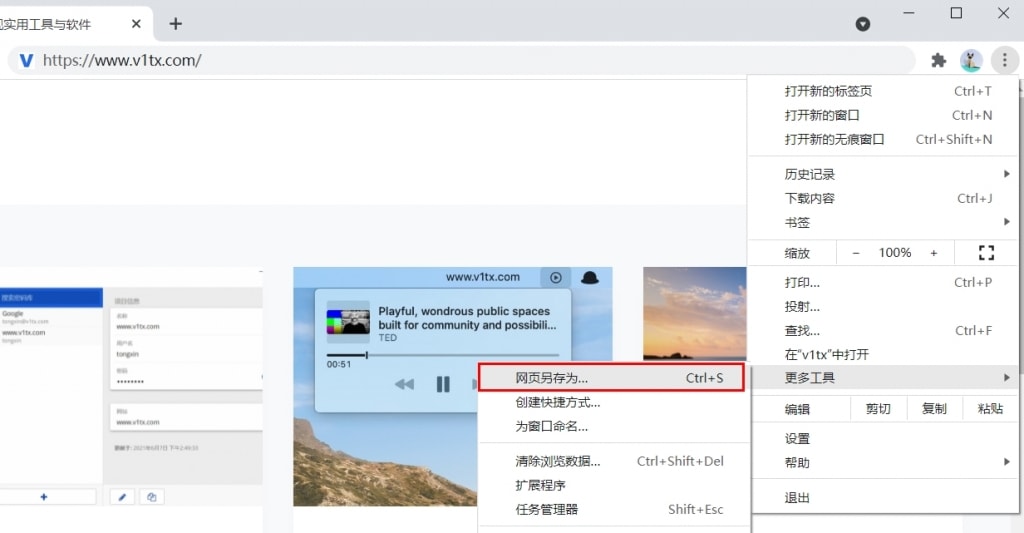Choose 创建快捷方式... in submenu
The image size is (1024, 533).
615,402
